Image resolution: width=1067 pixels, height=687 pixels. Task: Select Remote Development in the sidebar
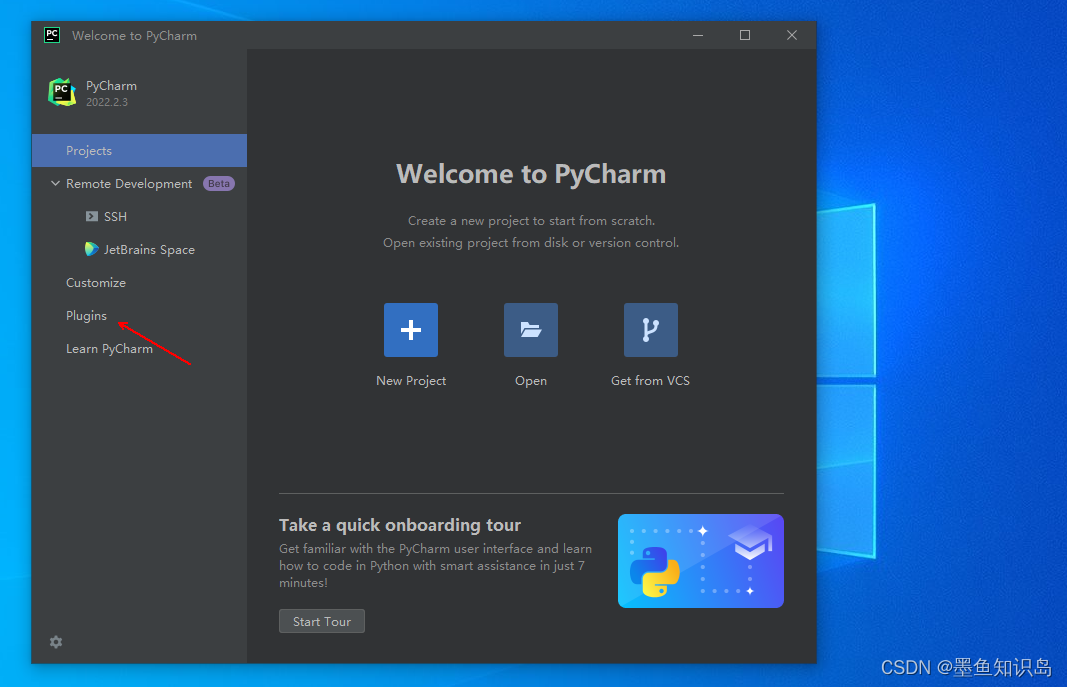[129, 184]
